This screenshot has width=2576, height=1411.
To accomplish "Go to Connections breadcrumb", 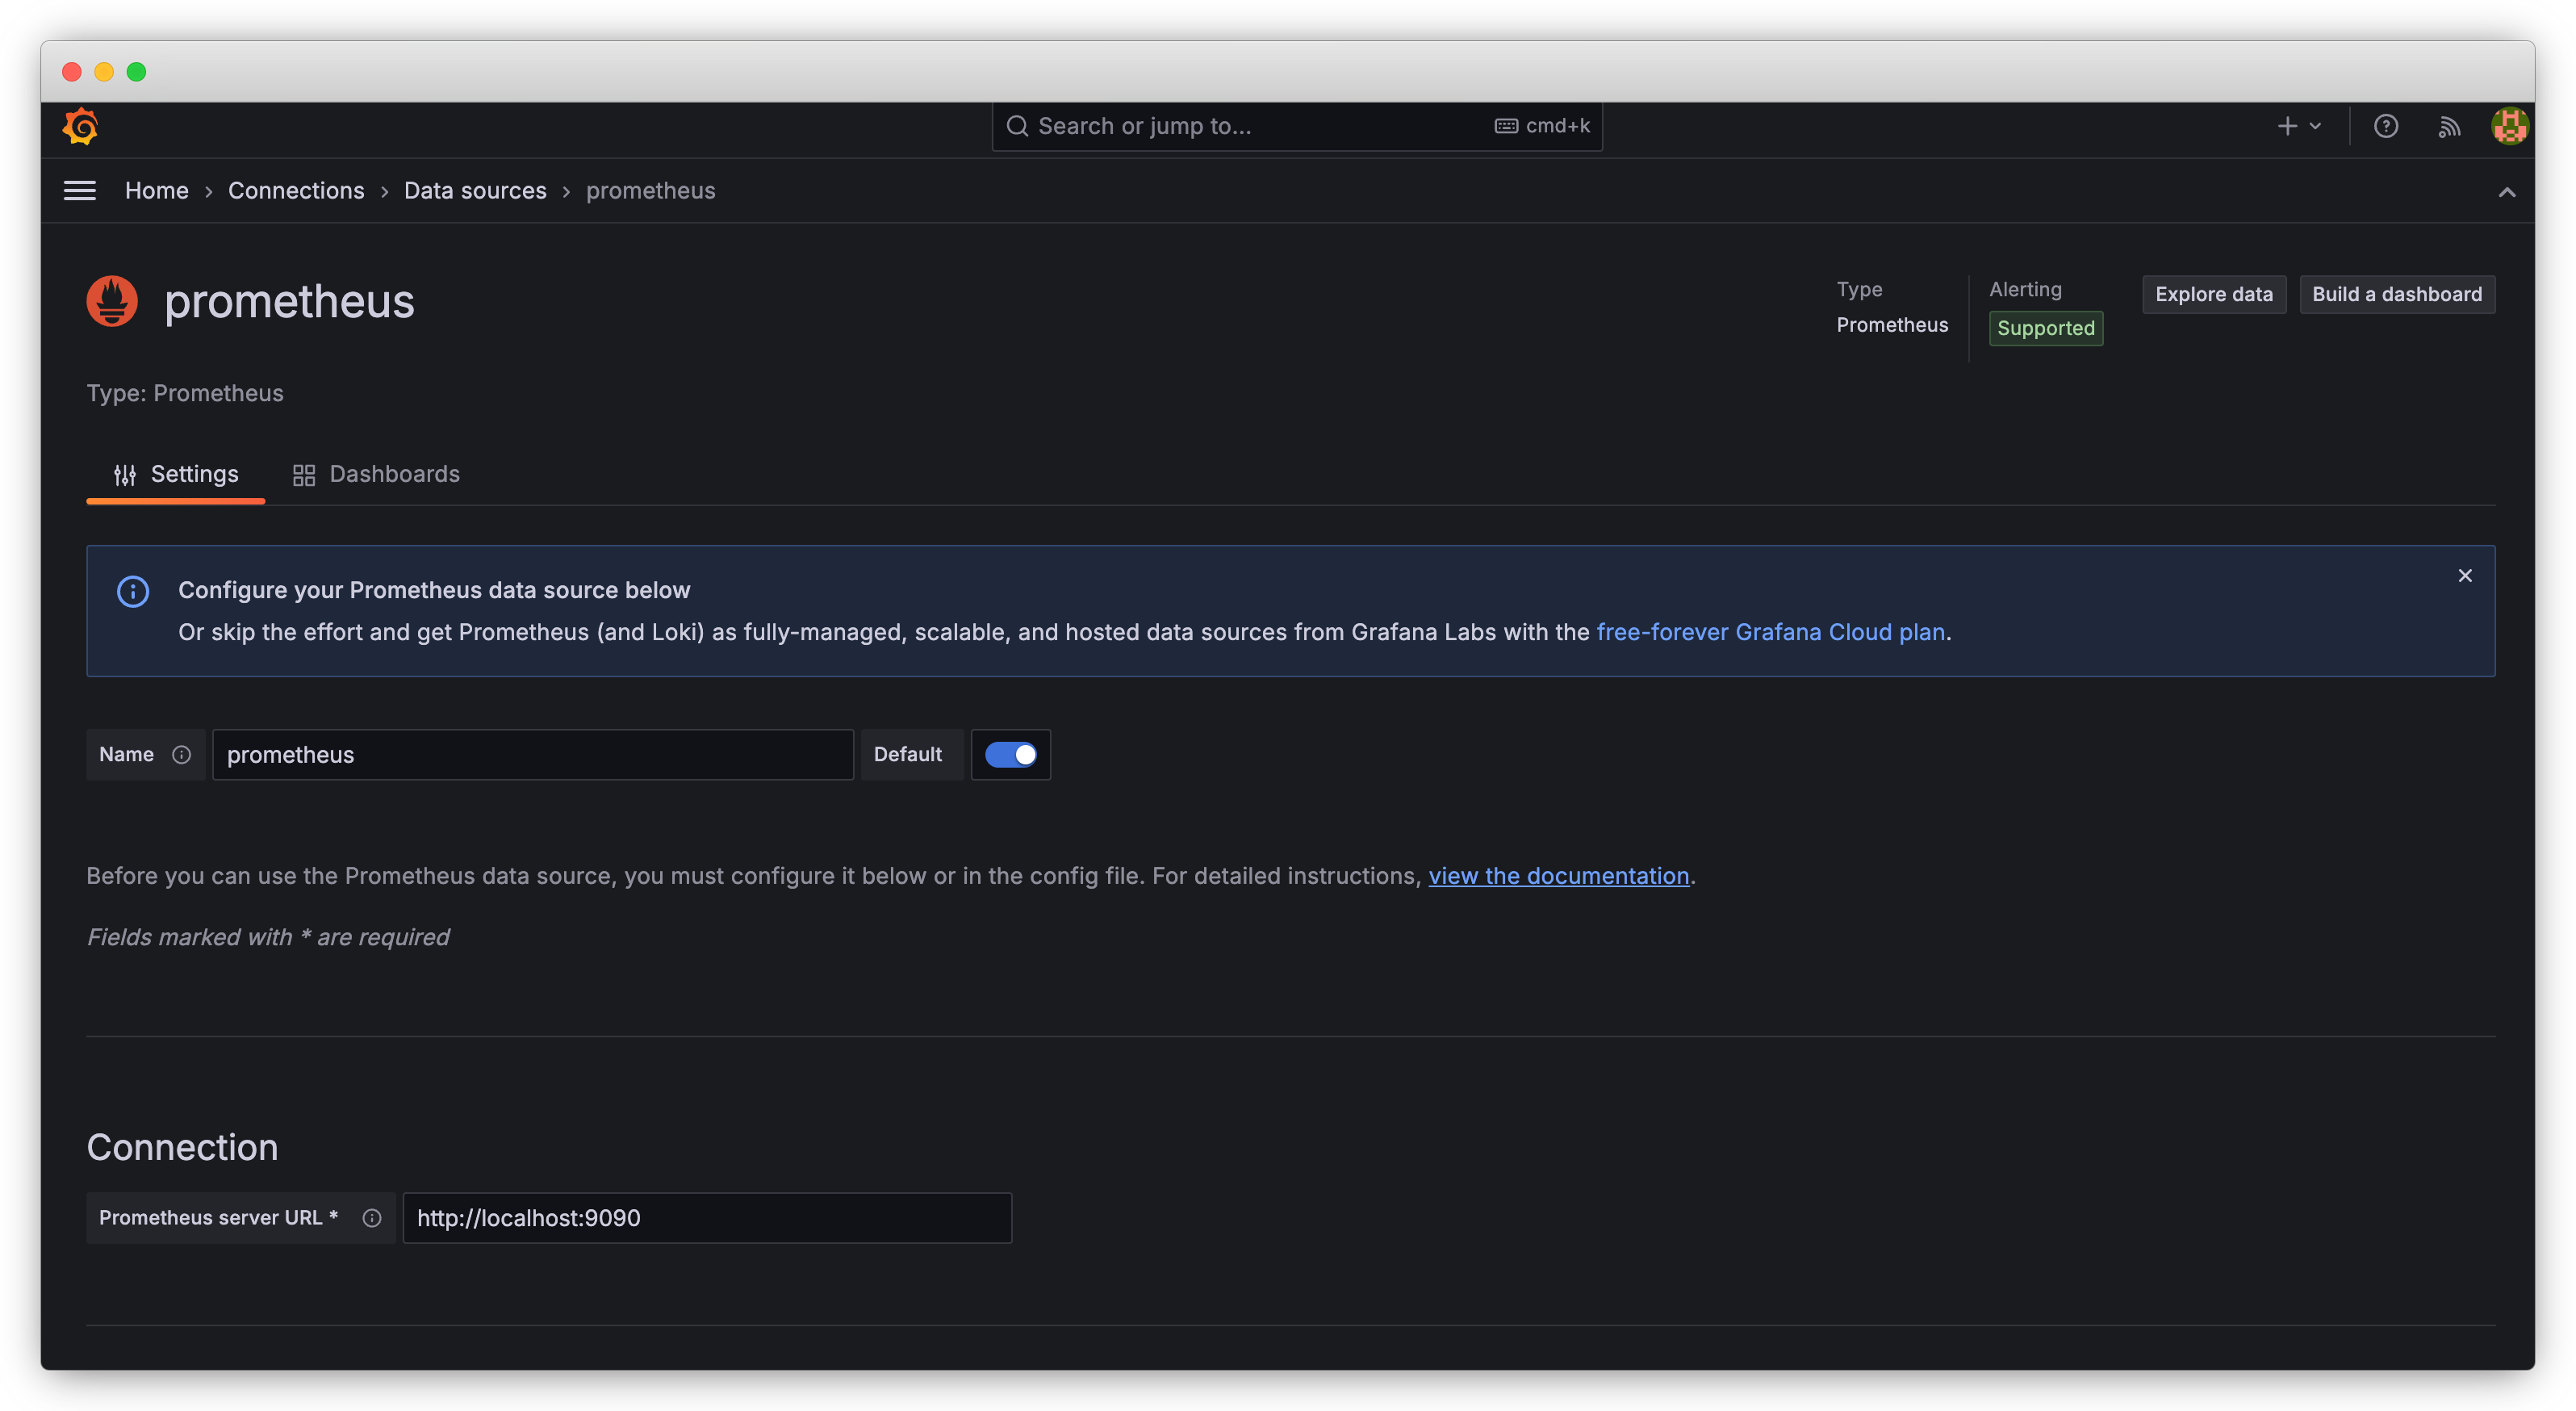I will (296, 191).
